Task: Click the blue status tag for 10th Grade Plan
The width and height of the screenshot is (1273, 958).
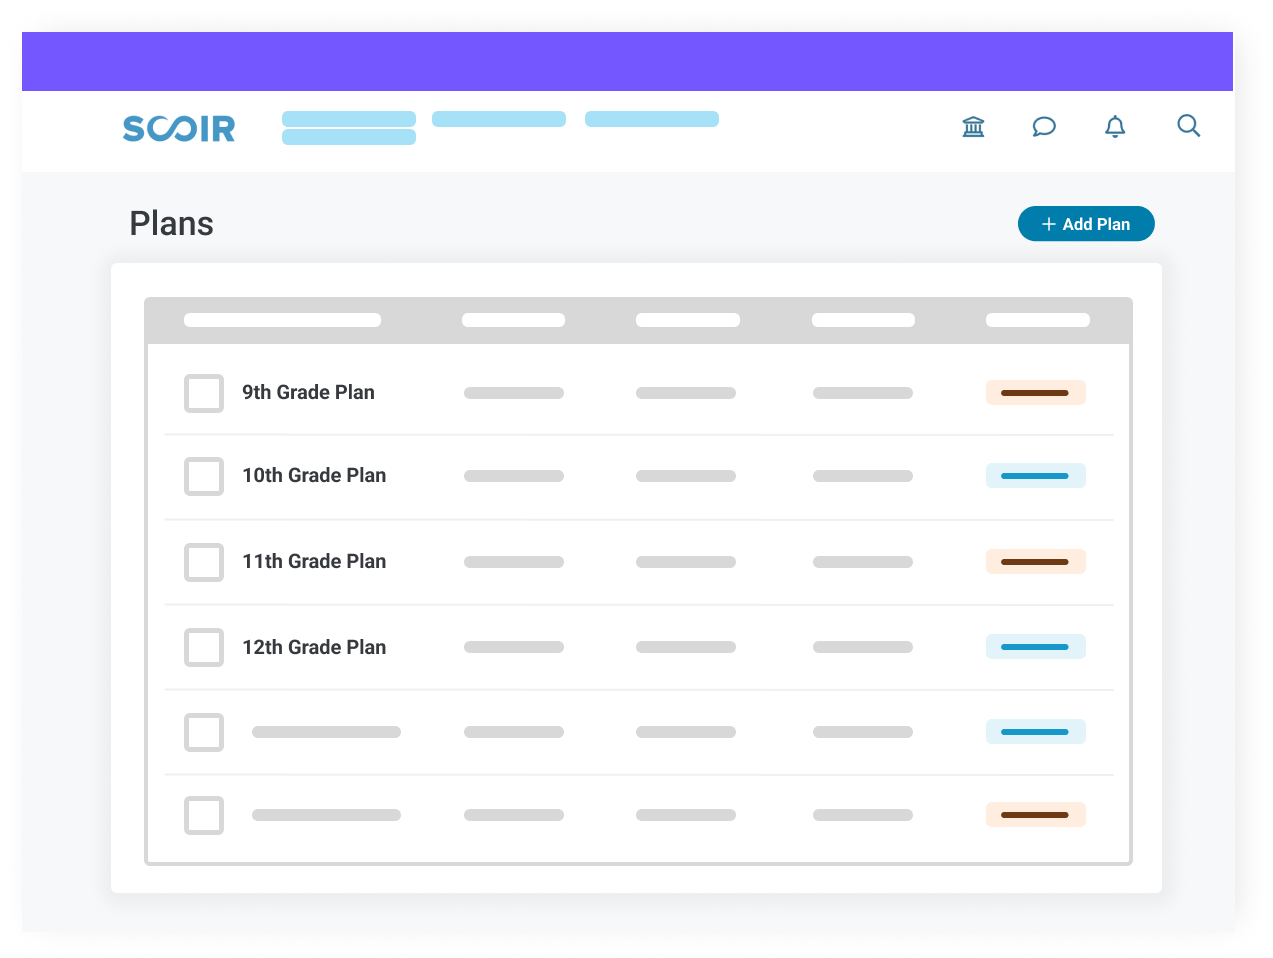Action: (x=1036, y=476)
